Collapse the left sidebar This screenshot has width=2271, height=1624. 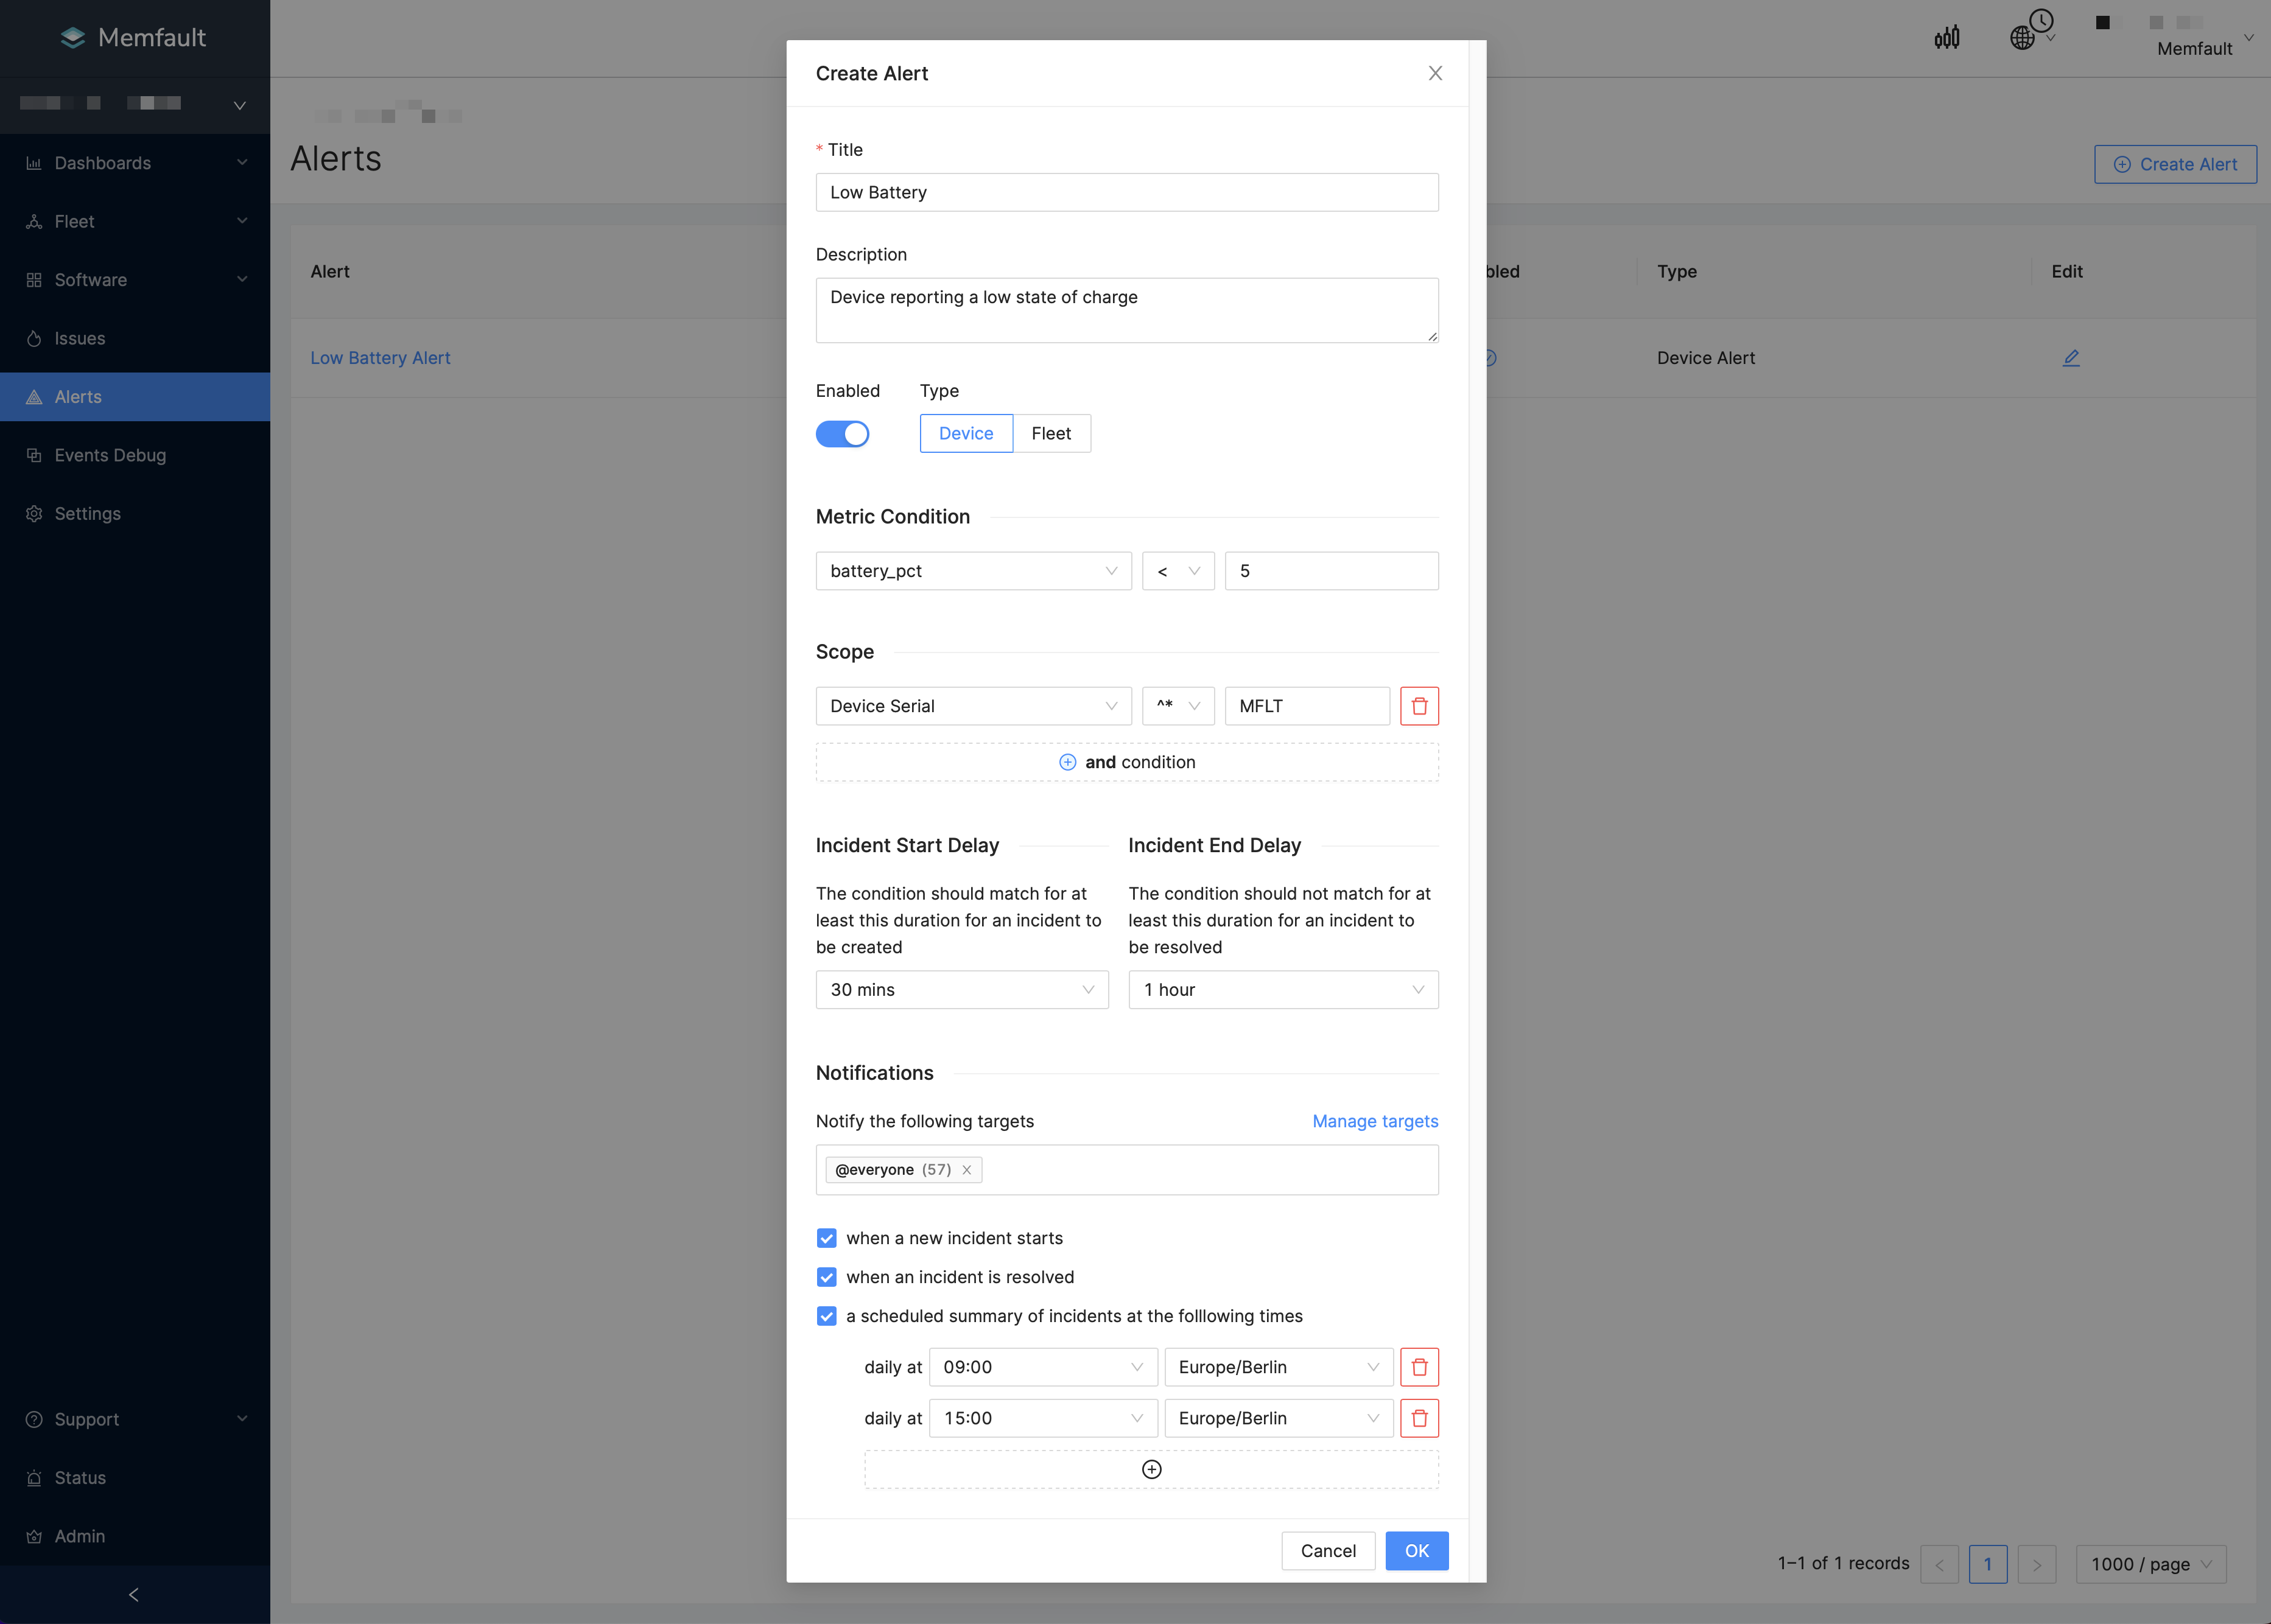[134, 1595]
